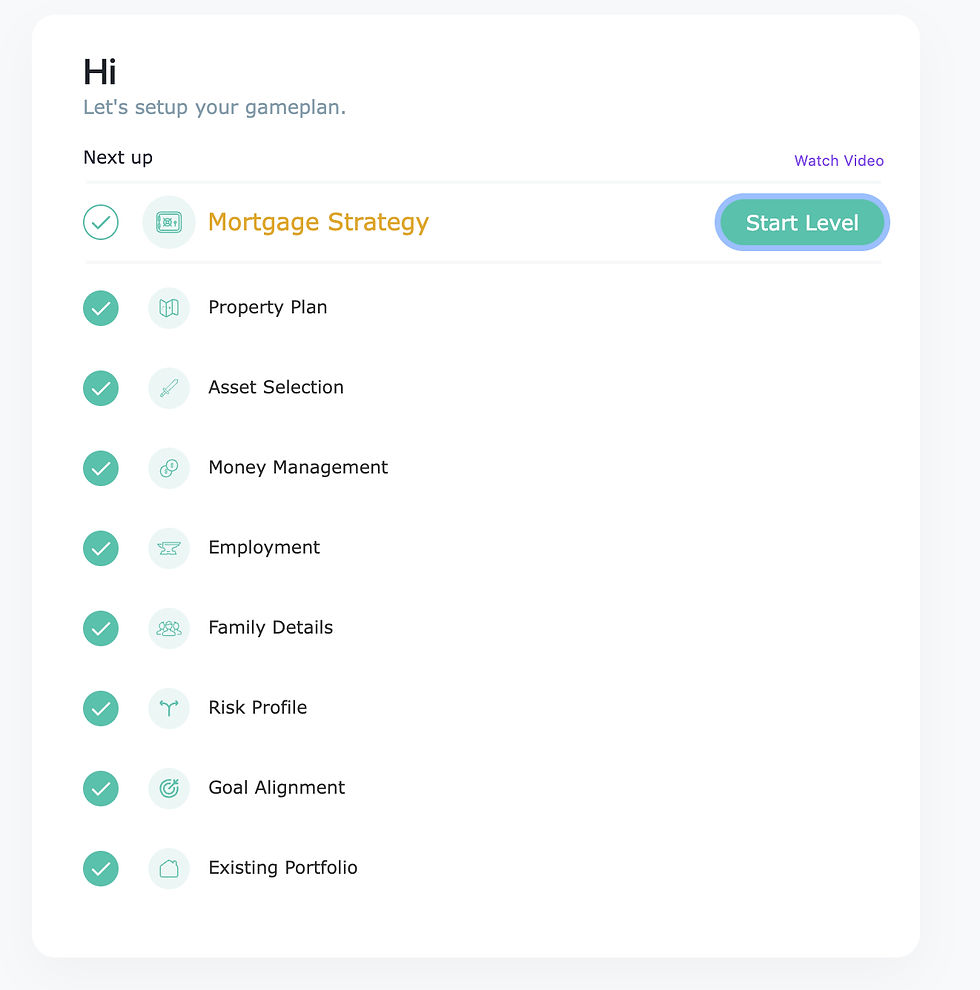Open the Asset Selection level
The width and height of the screenshot is (980, 990).
(275, 388)
